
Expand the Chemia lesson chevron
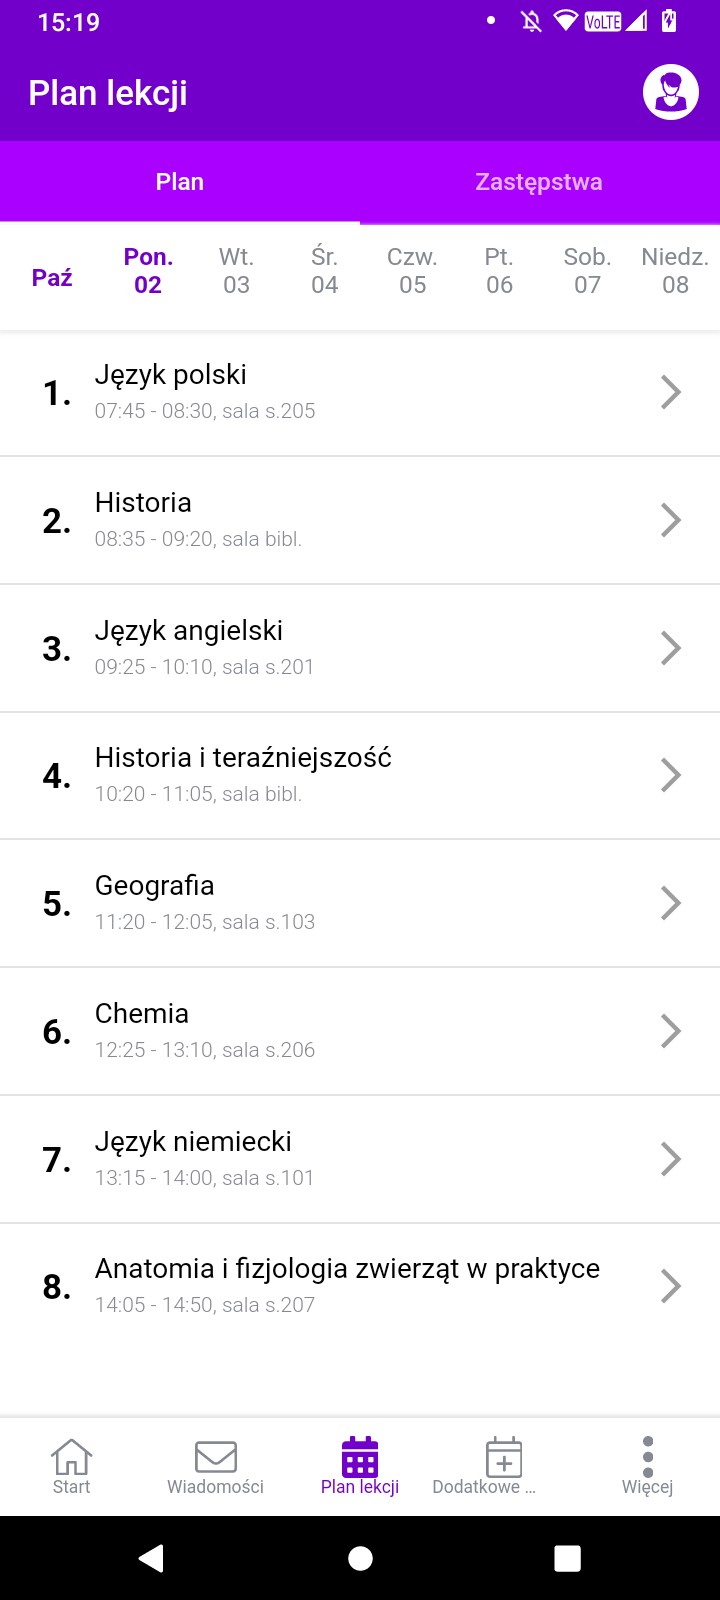point(671,1031)
